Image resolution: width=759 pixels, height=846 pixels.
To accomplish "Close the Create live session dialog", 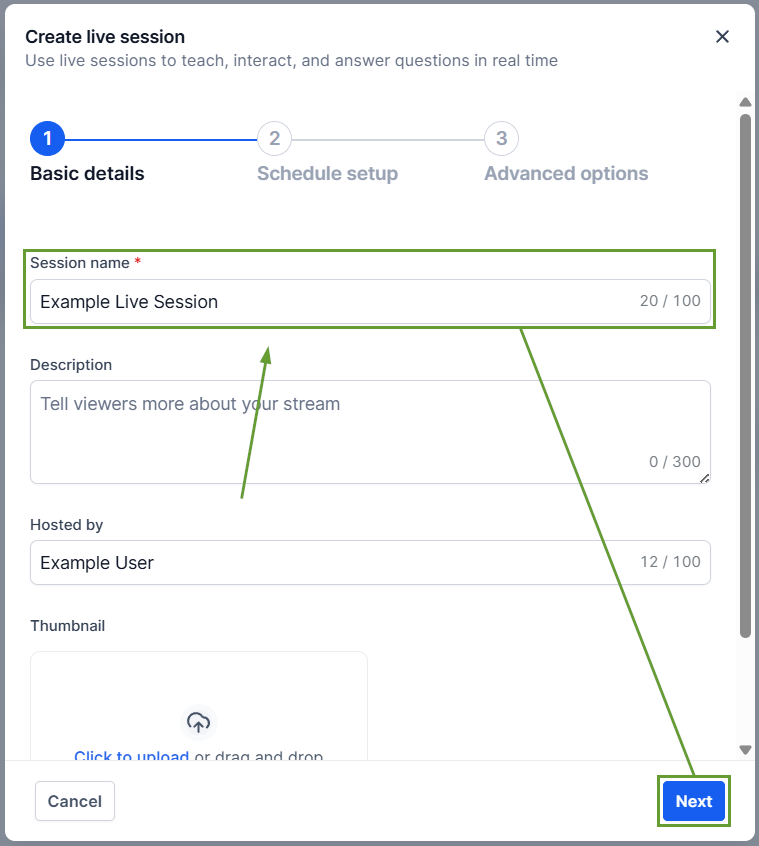I will click(x=722, y=37).
